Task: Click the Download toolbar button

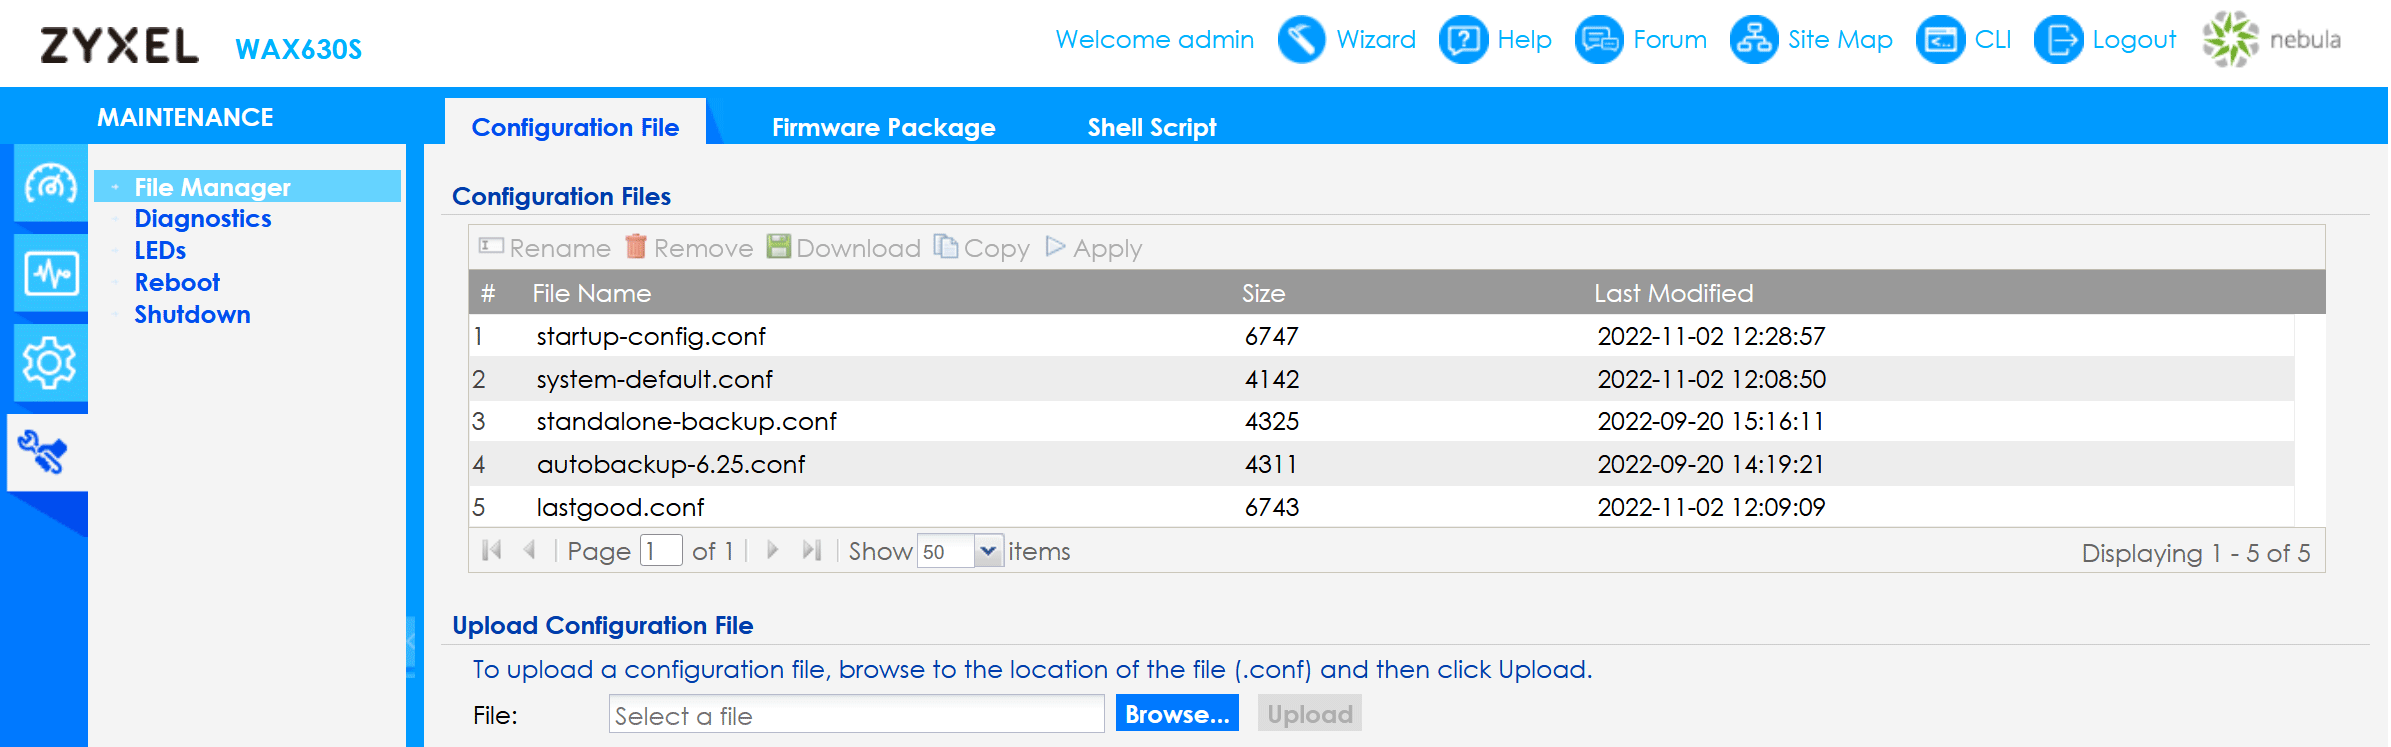Action: pos(844,248)
